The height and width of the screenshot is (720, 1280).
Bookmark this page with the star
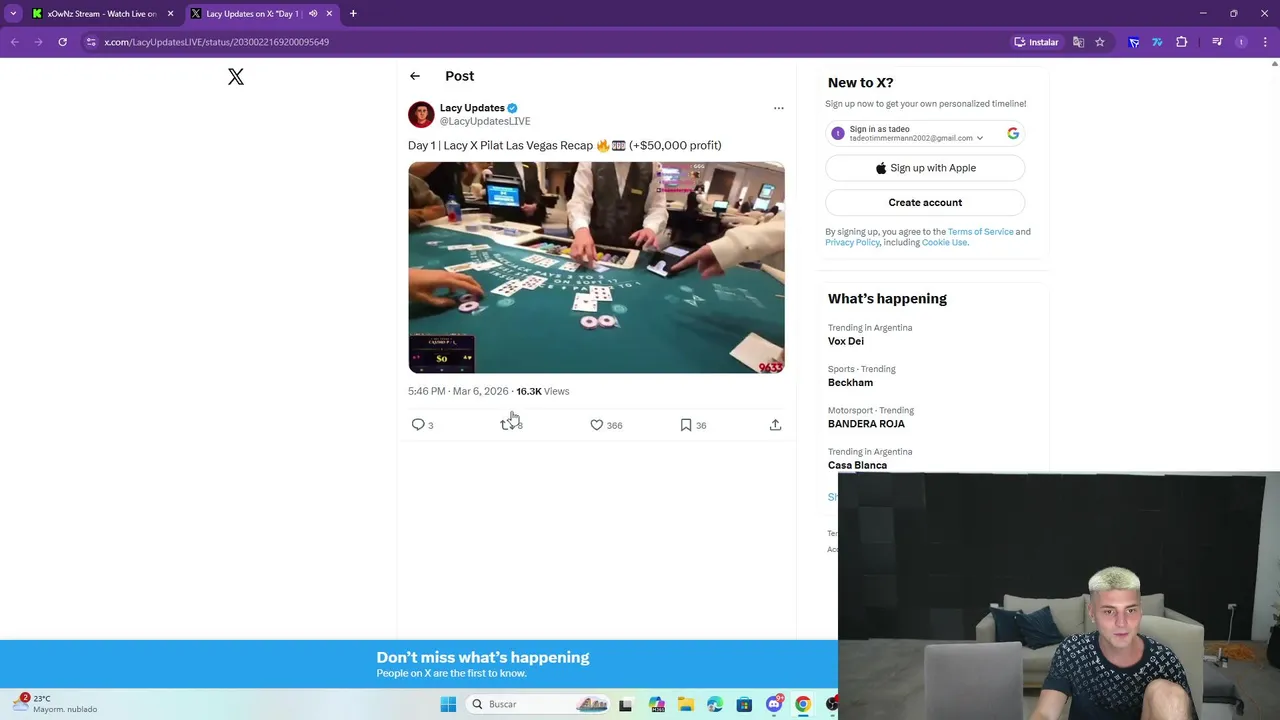[x=1100, y=42]
